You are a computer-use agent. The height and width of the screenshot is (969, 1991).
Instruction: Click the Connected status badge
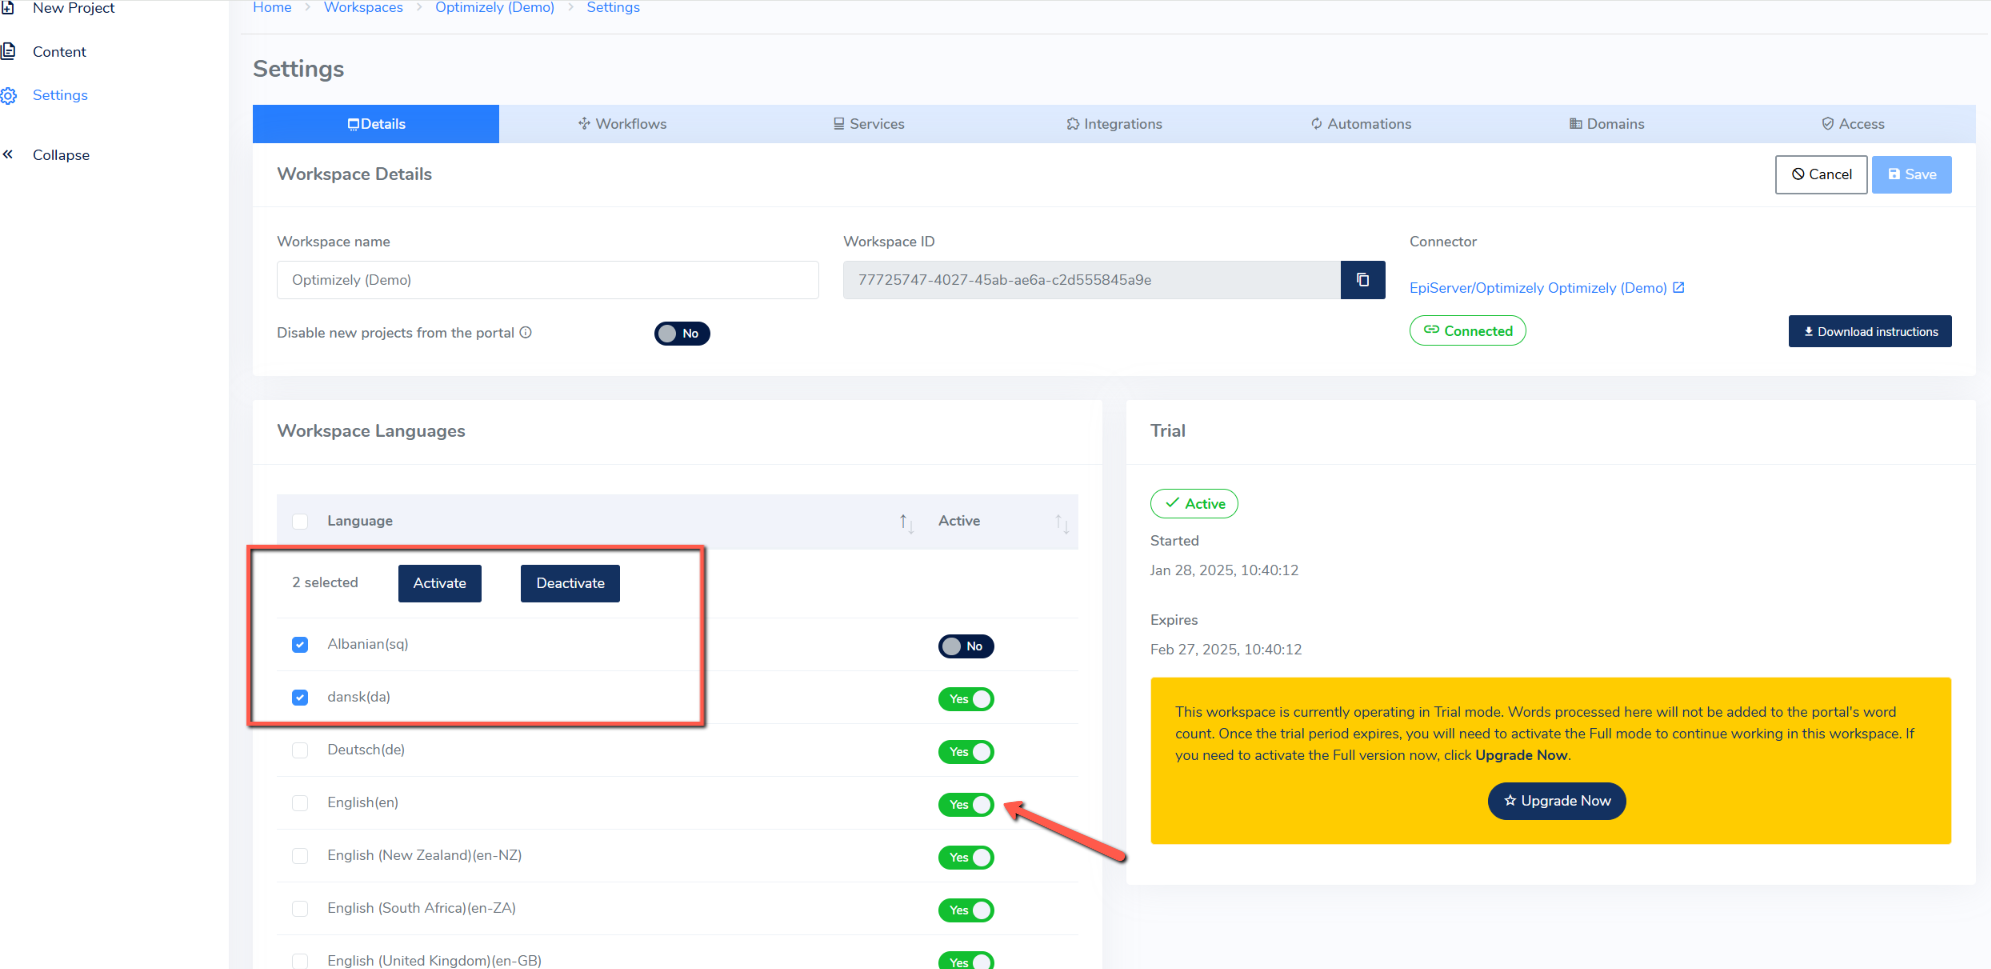pos(1467,331)
